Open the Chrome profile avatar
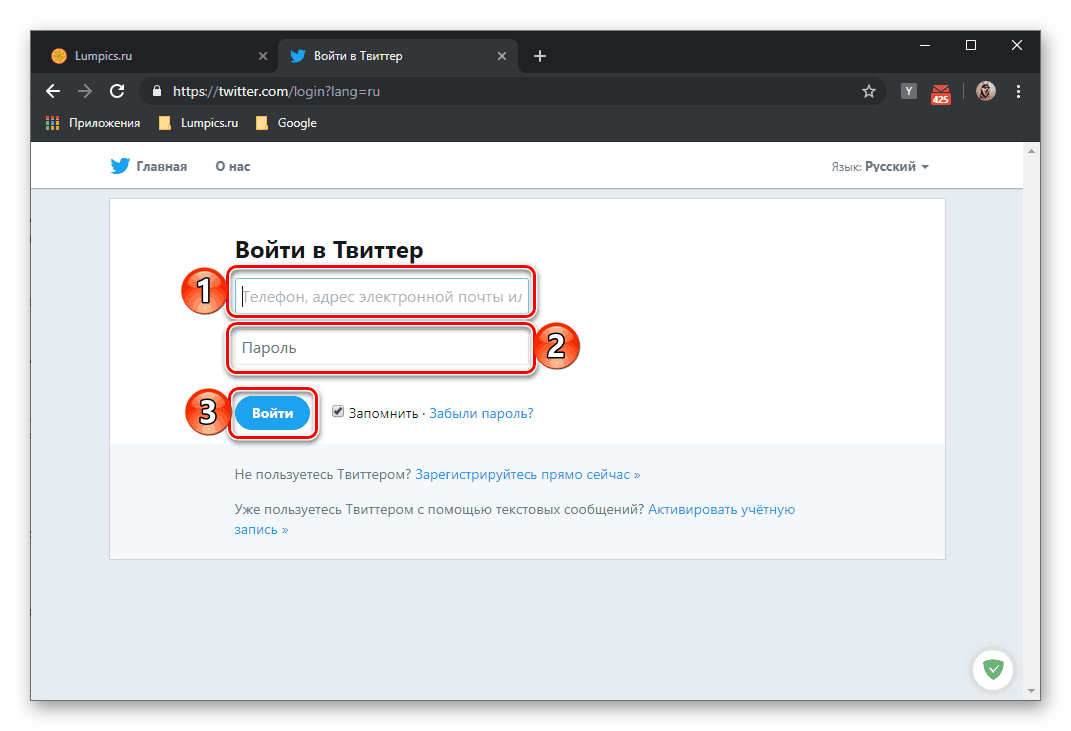The width and height of the screenshot is (1071, 731). point(986,91)
